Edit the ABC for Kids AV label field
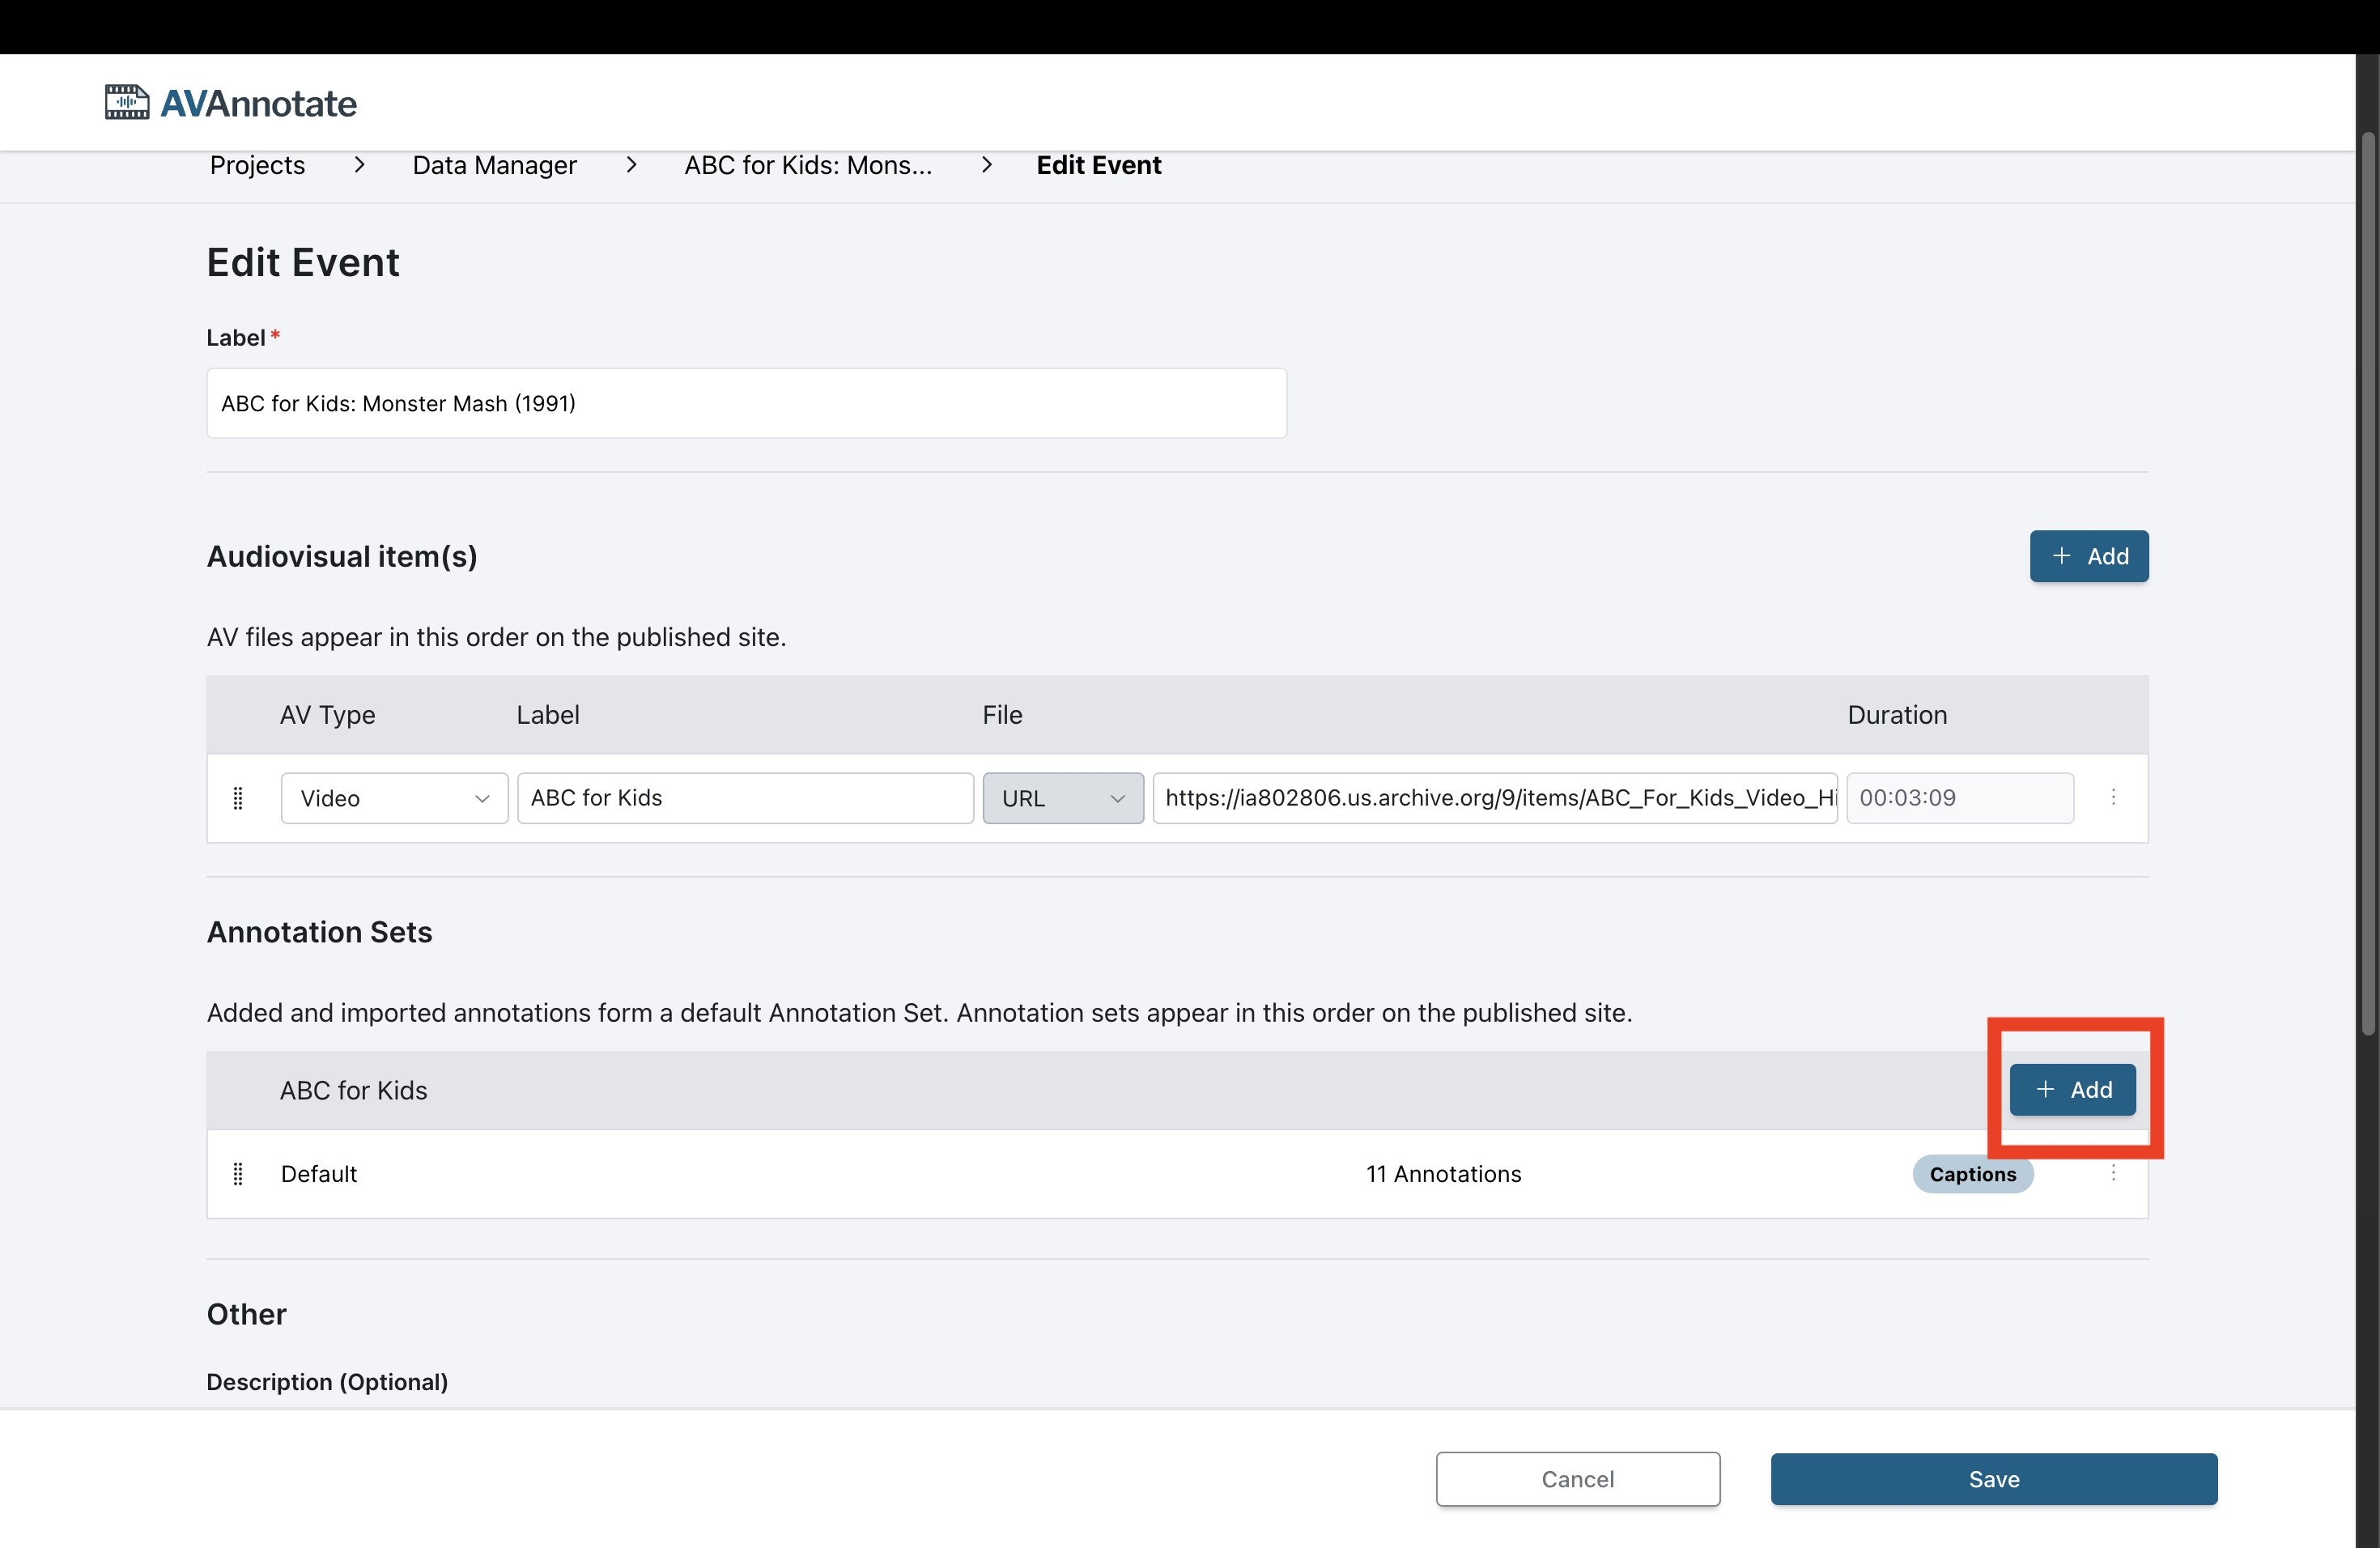 click(745, 798)
